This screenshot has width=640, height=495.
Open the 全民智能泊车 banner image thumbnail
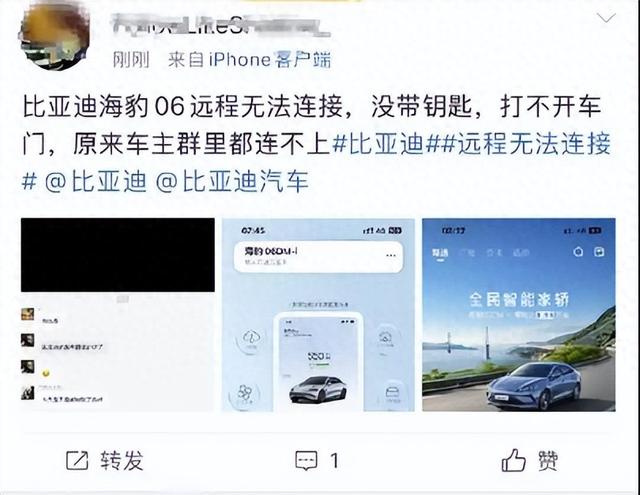point(519,315)
